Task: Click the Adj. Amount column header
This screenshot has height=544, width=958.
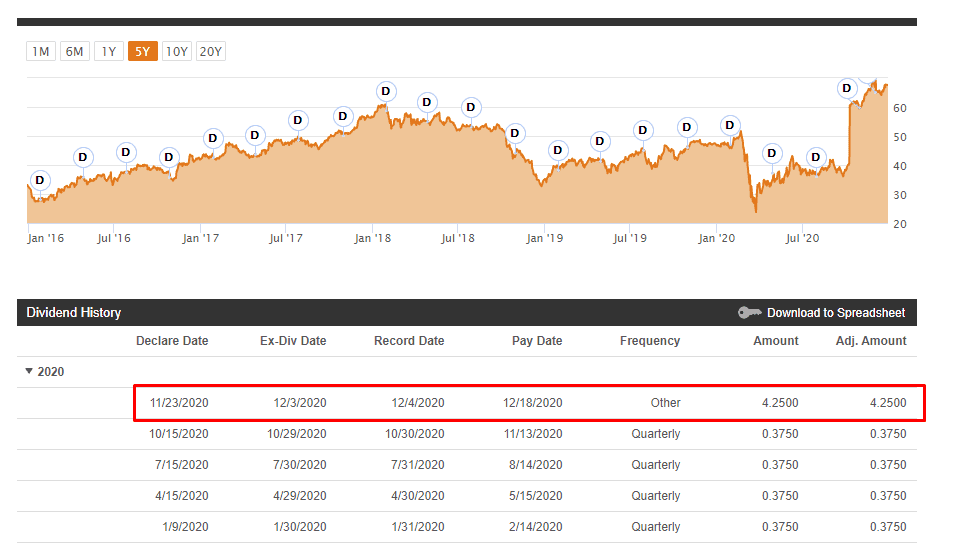Action: tap(871, 340)
